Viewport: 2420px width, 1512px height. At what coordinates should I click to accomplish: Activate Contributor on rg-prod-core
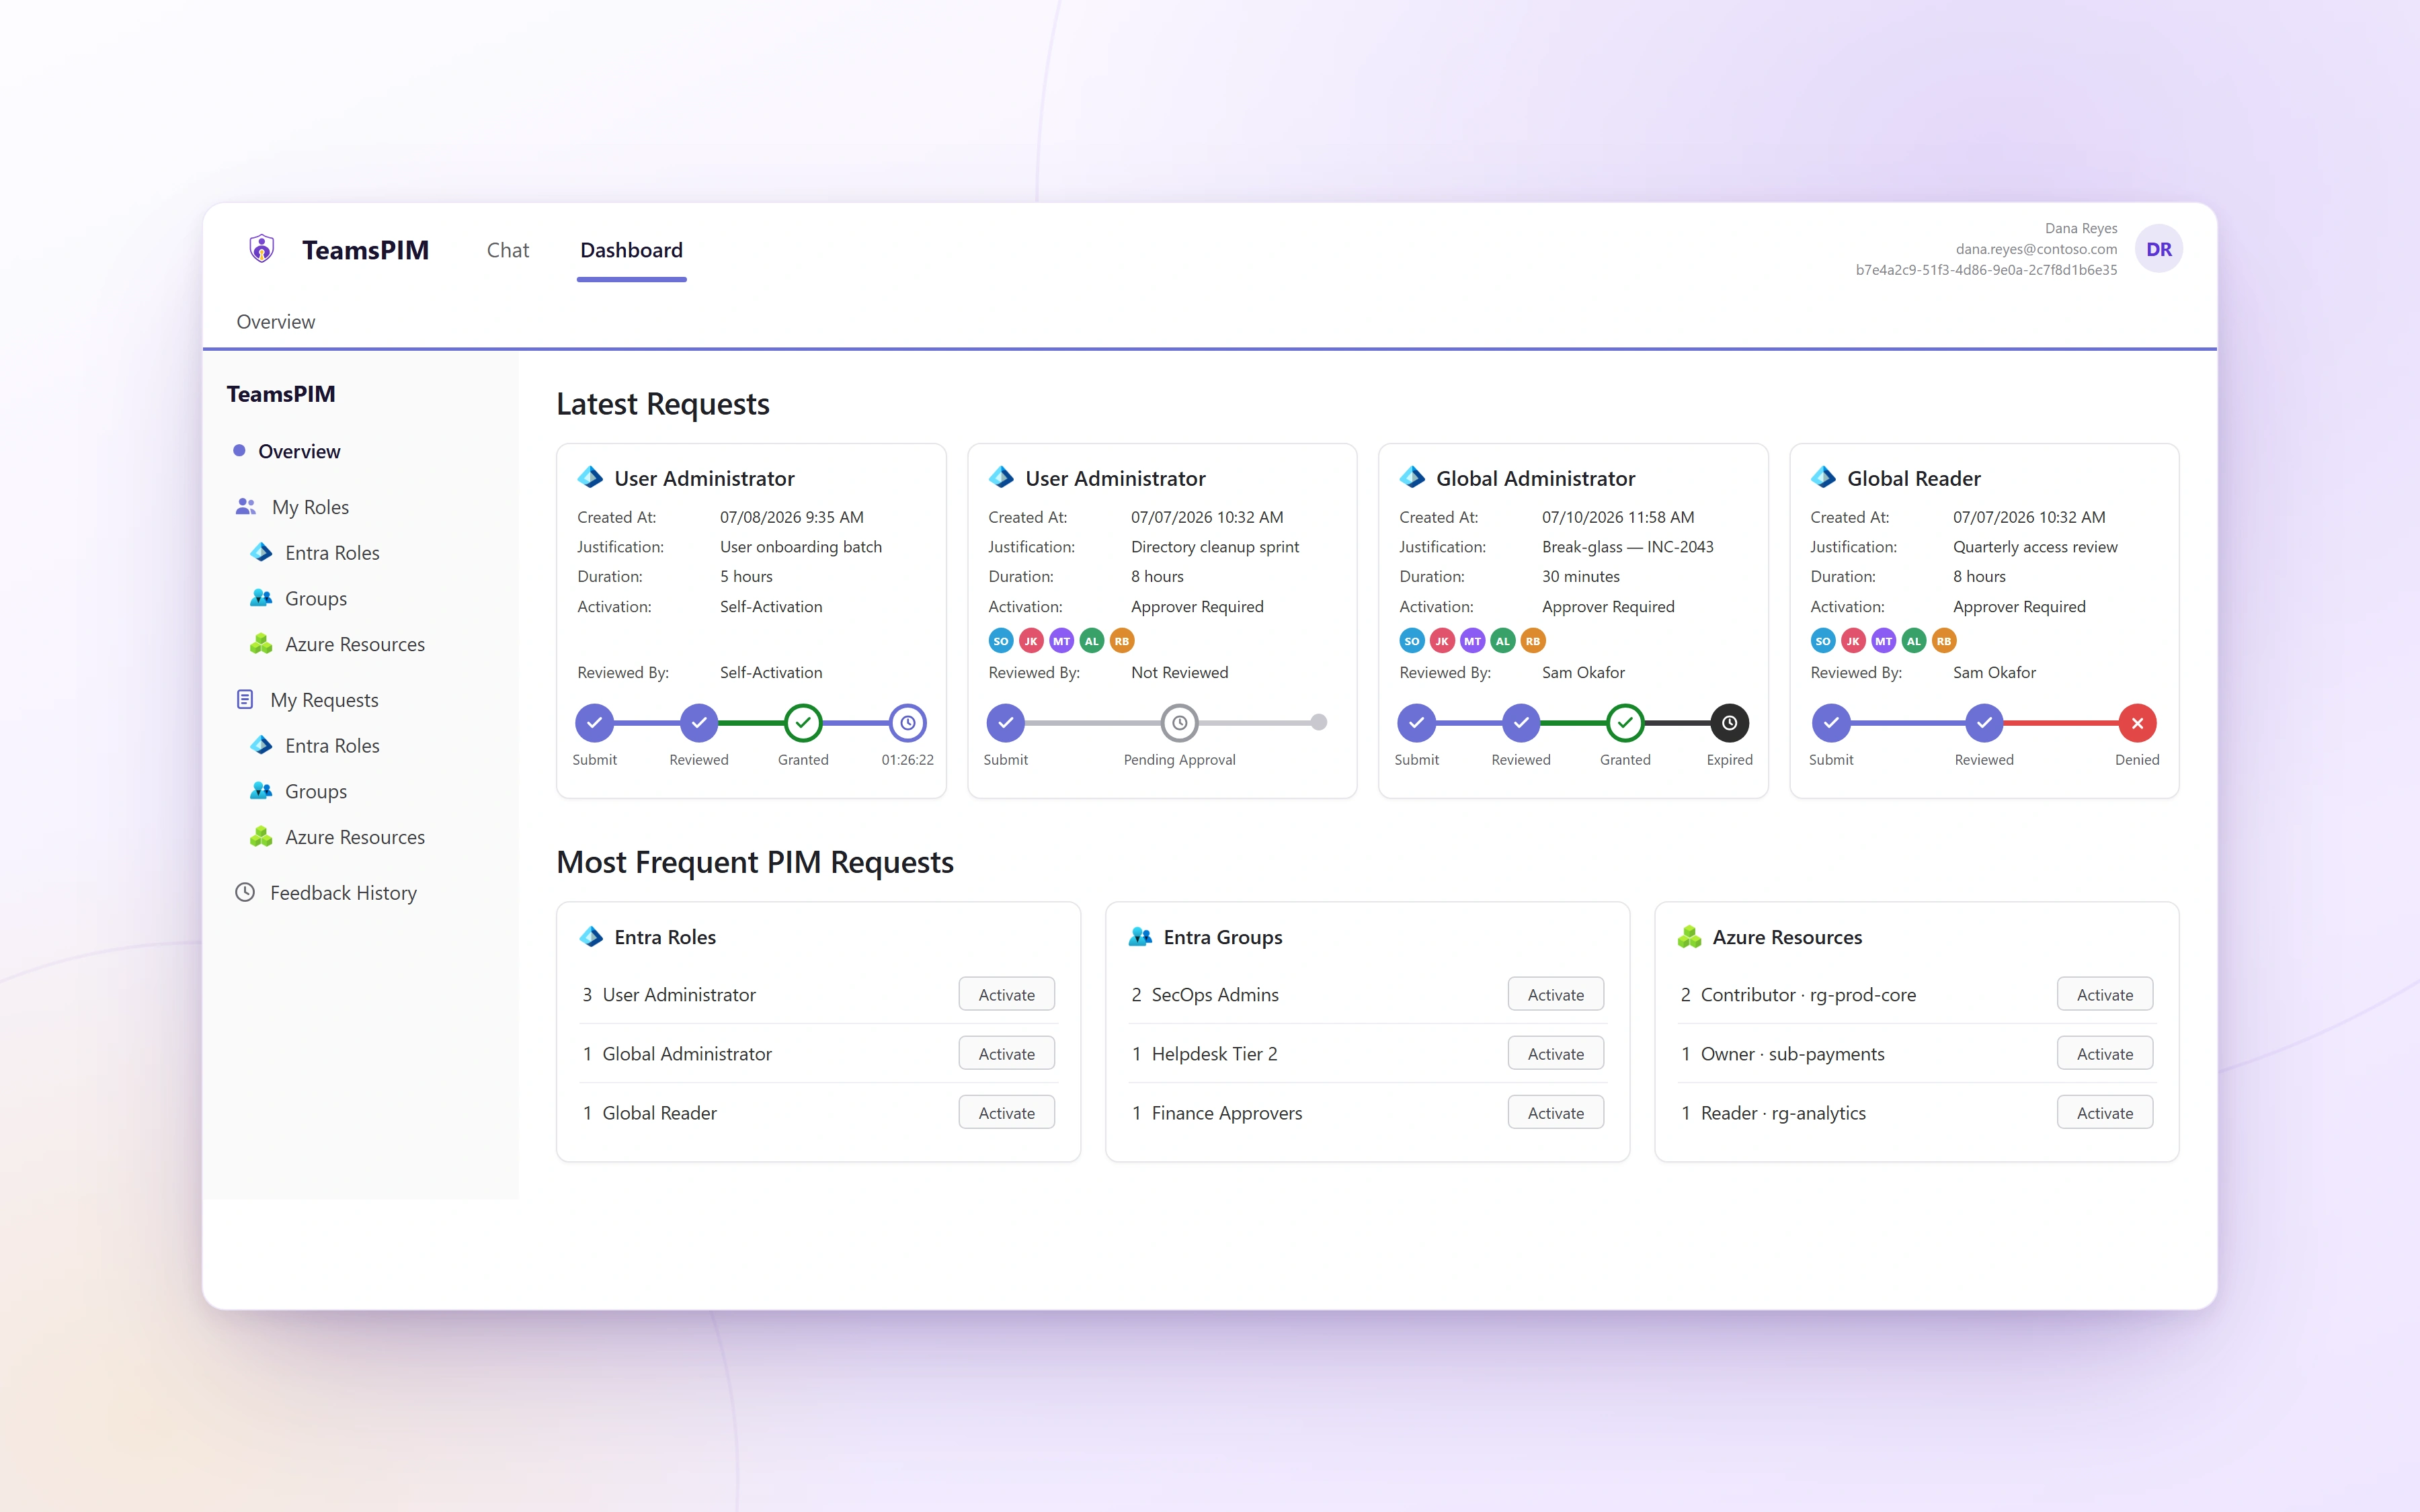[x=2104, y=994]
